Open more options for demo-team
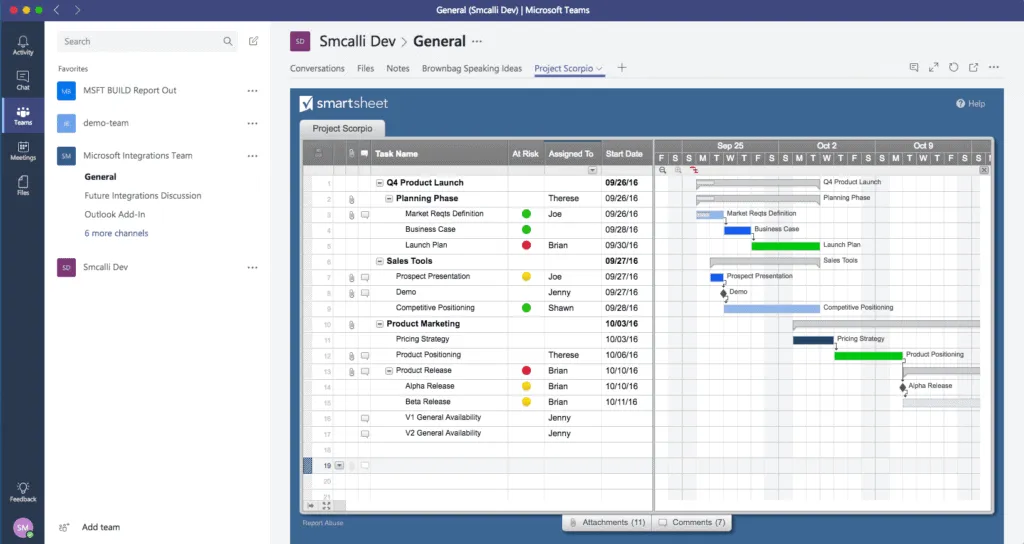 pyautogui.click(x=252, y=123)
